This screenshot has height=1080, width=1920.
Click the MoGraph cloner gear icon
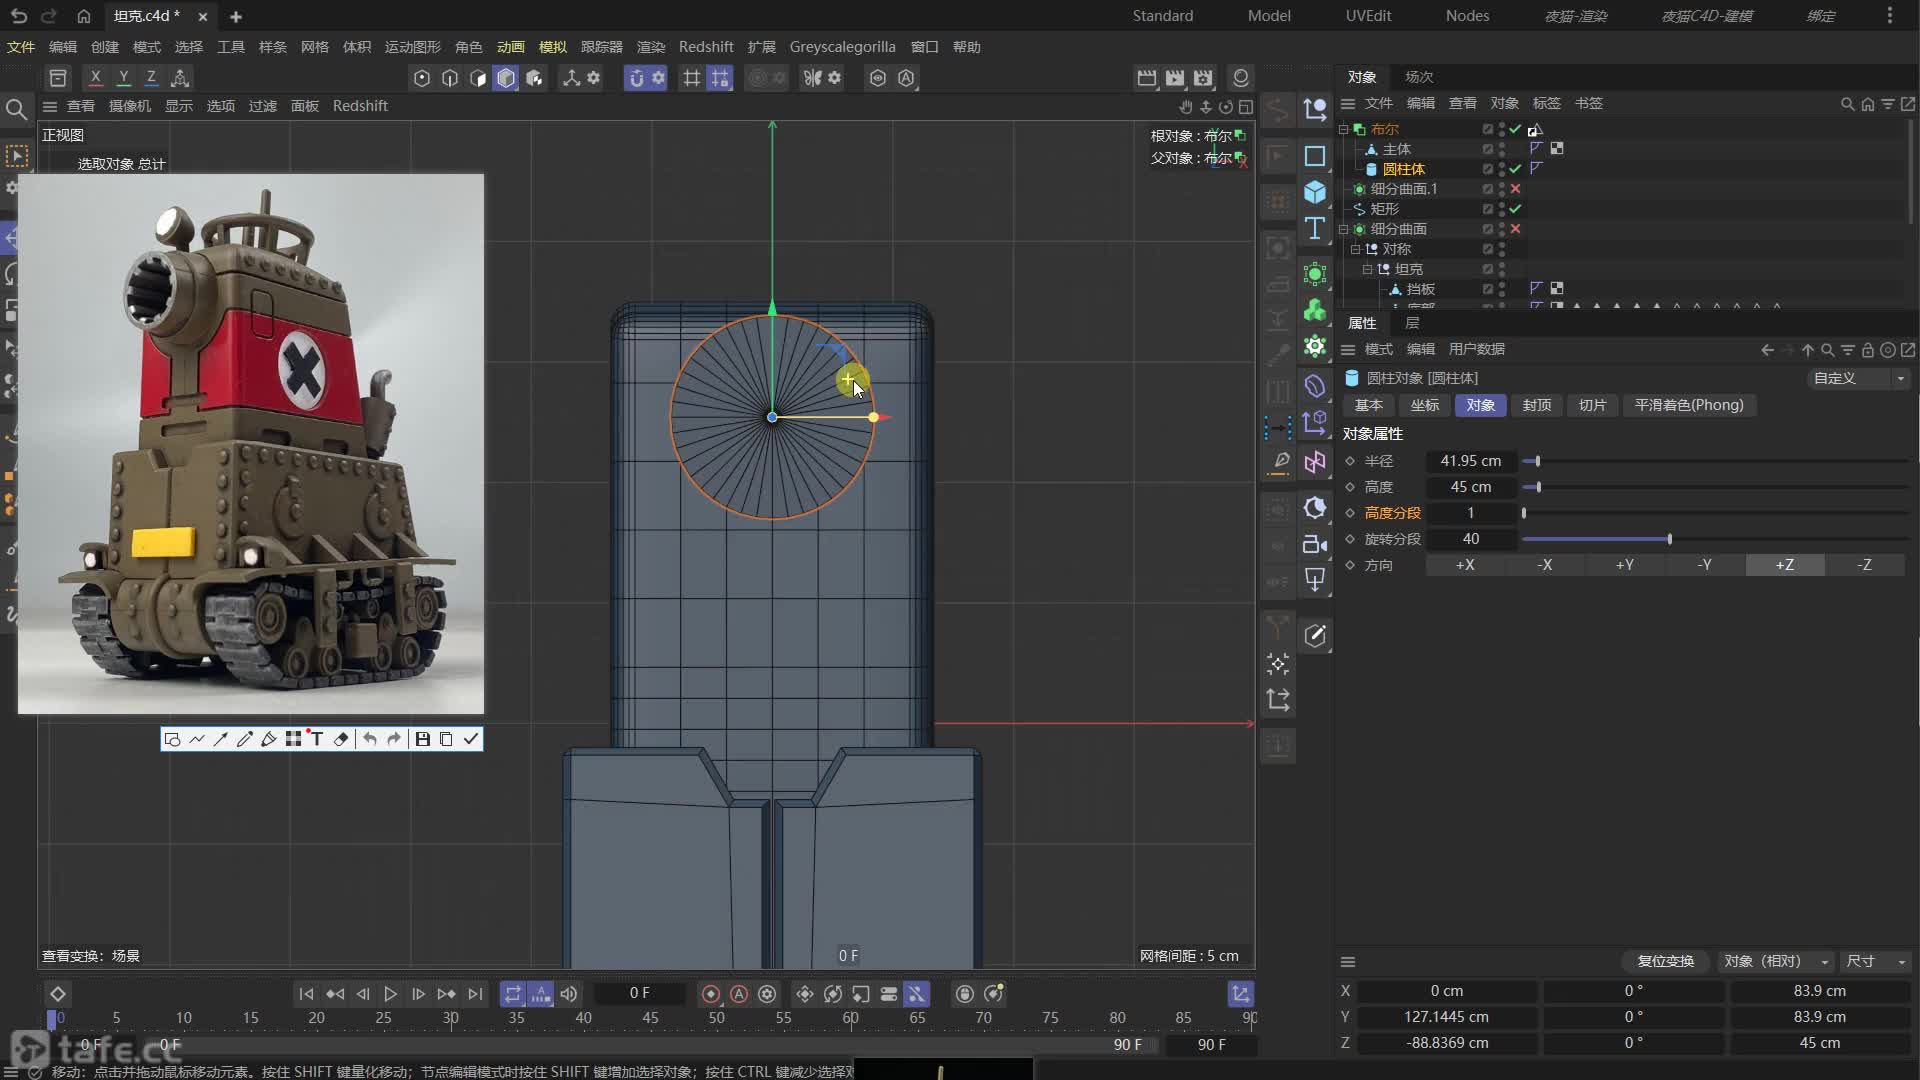(x=1315, y=347)
